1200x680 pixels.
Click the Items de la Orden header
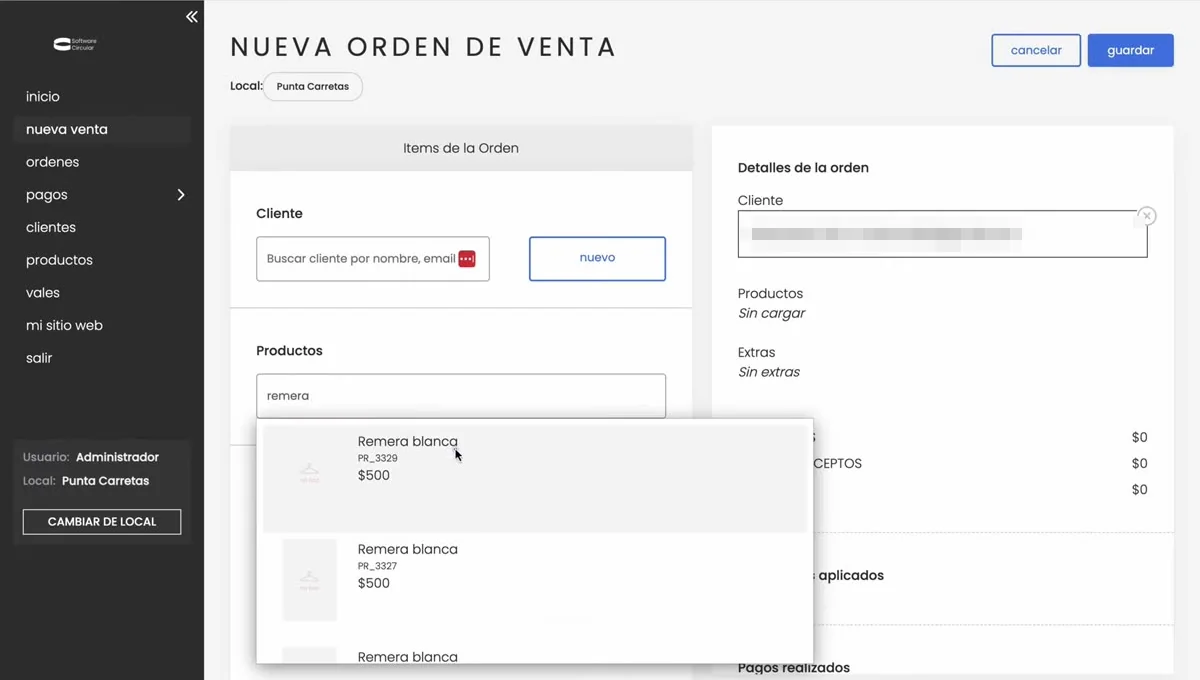pyautogui.click(x=461, y=148)
